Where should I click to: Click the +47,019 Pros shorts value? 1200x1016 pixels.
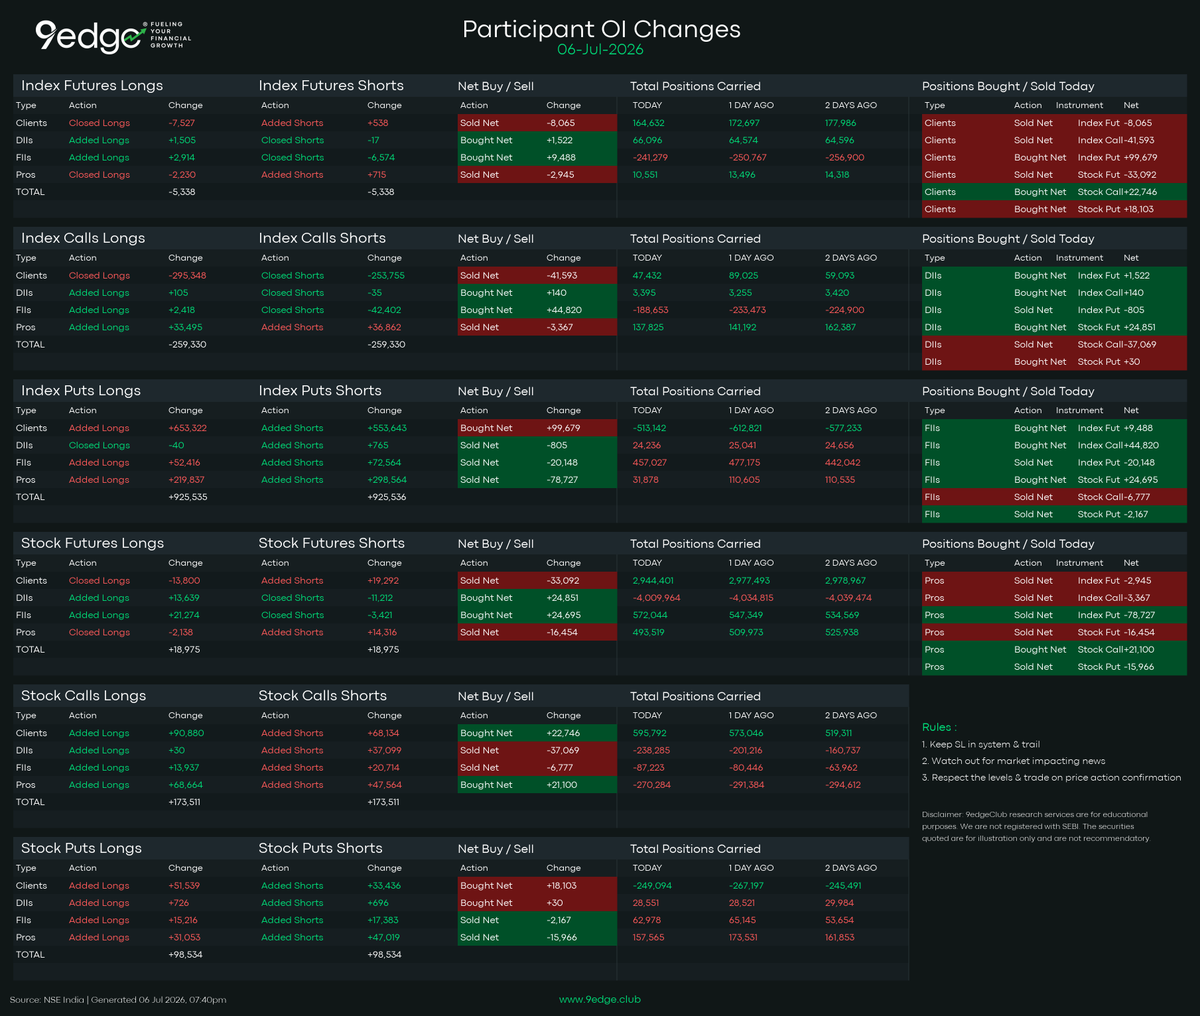point(383,938)
